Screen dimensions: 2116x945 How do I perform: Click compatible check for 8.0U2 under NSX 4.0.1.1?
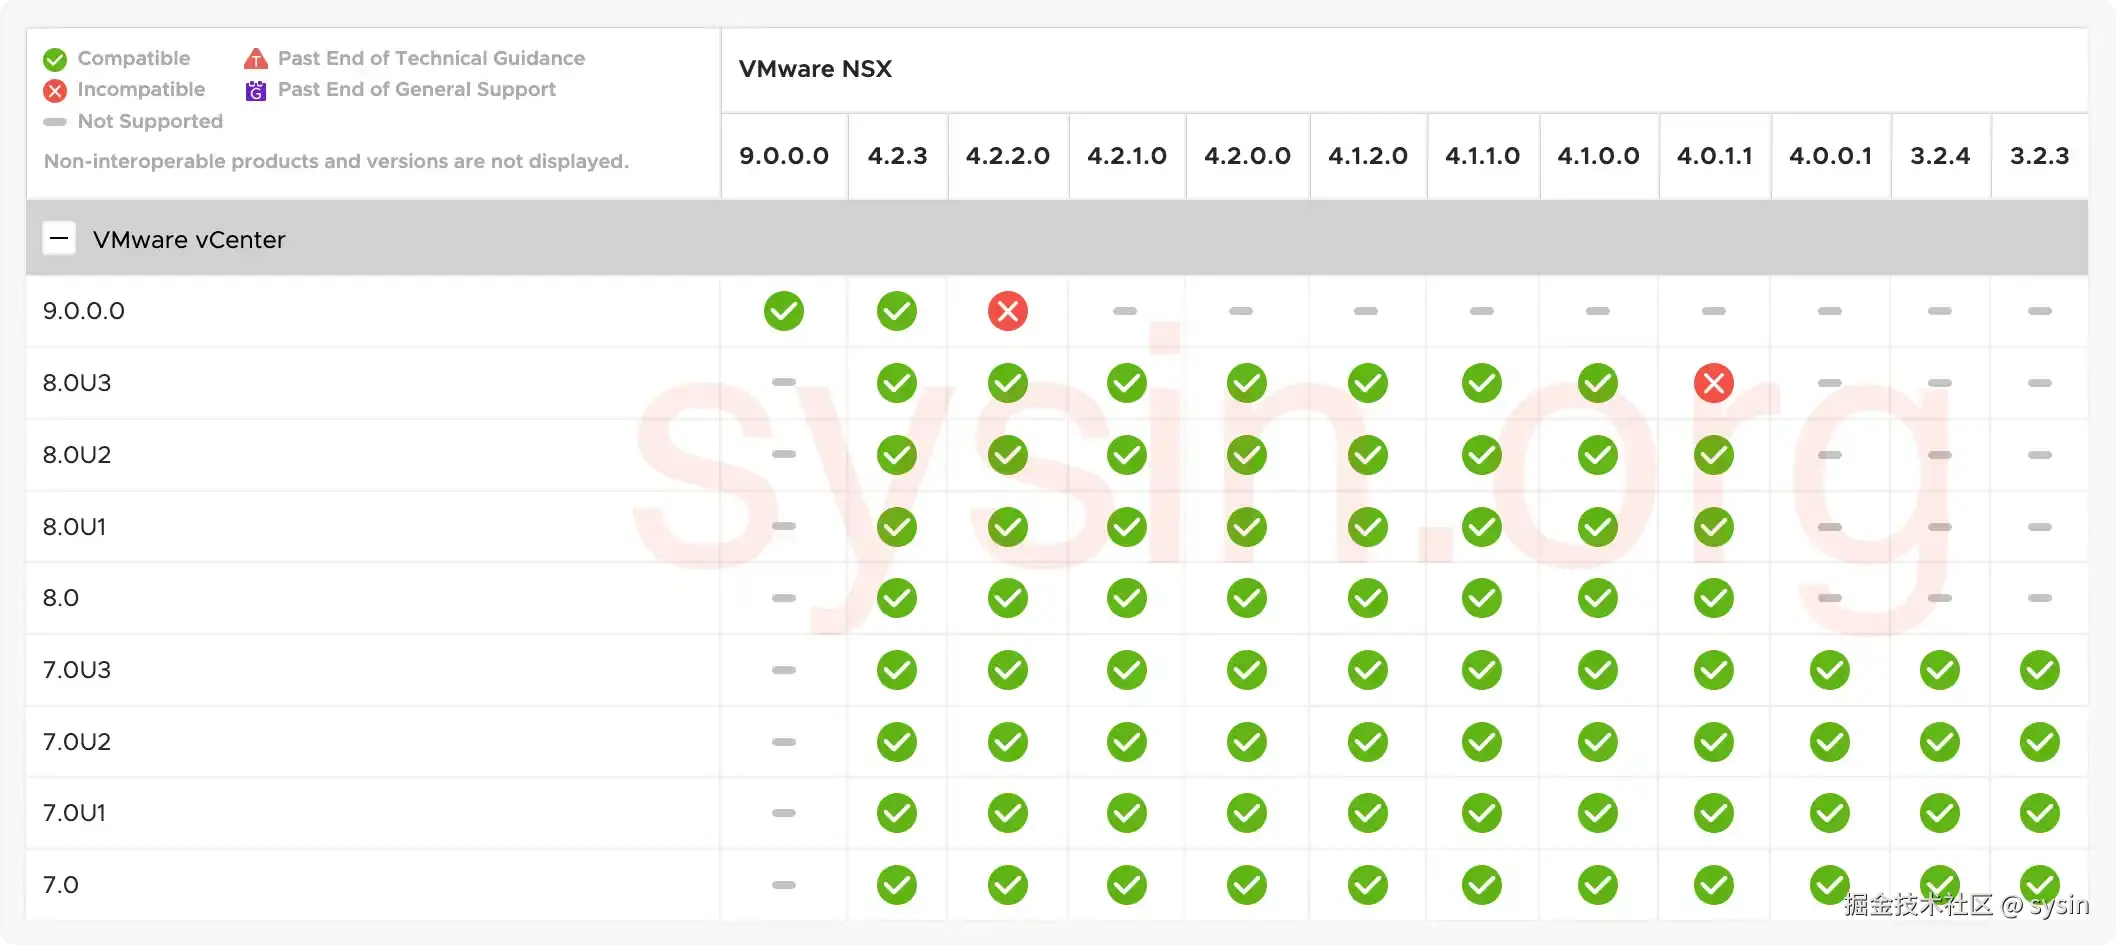[1714, 454]
